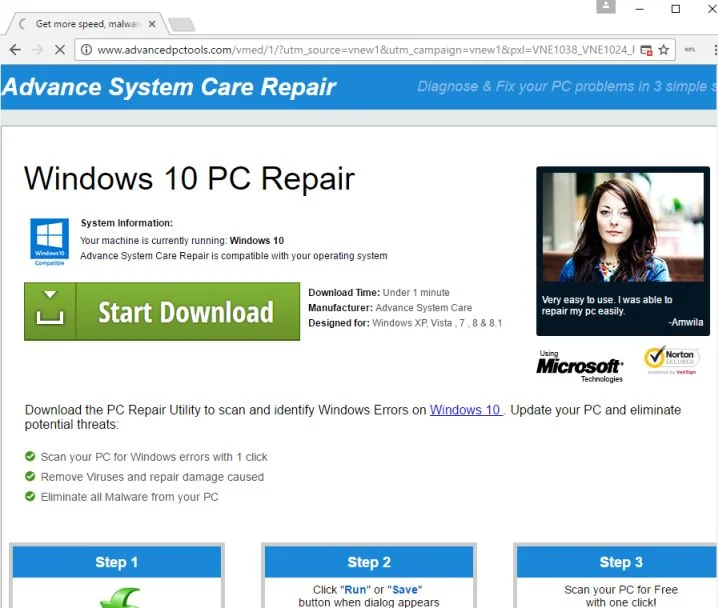
Task: Click the 'Eliminate all Malware from your PC' text
Action: (x=130, y=497)
